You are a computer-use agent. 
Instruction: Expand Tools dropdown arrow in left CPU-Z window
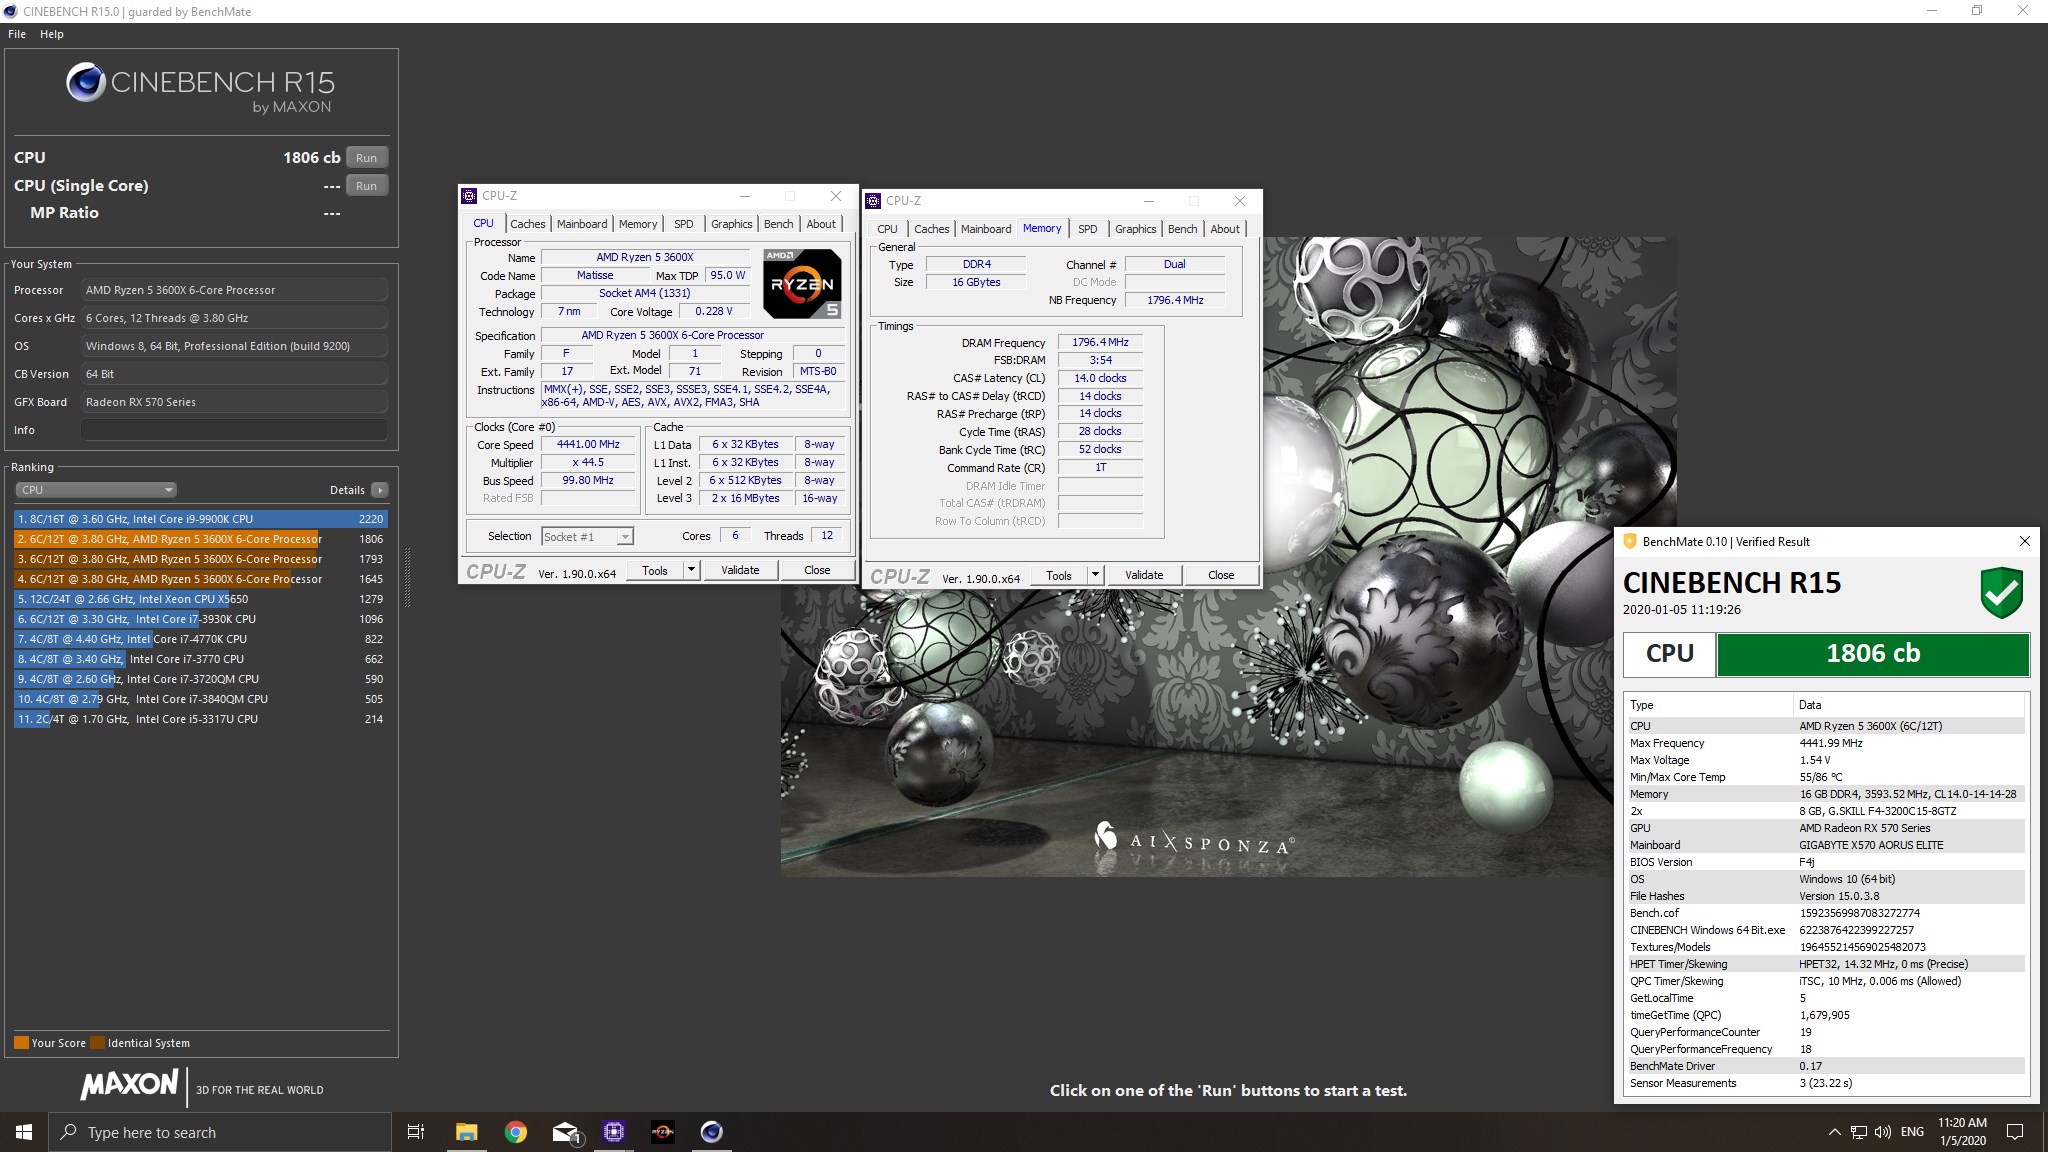[x=691, y=570]
